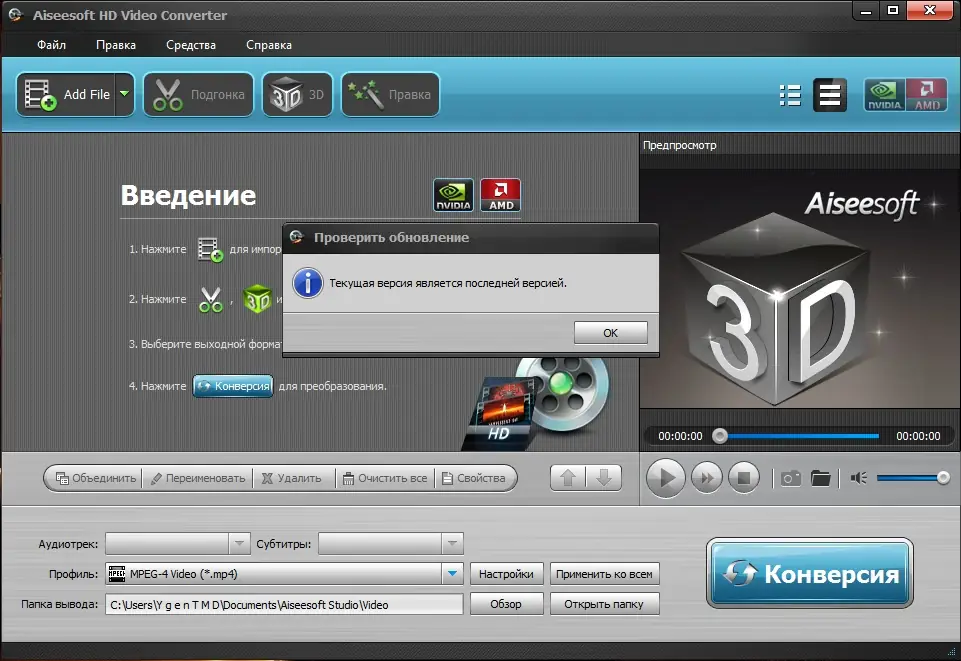
Task: Adjust the volume slider
Action: pyautogui.click(x=913, y=478)
